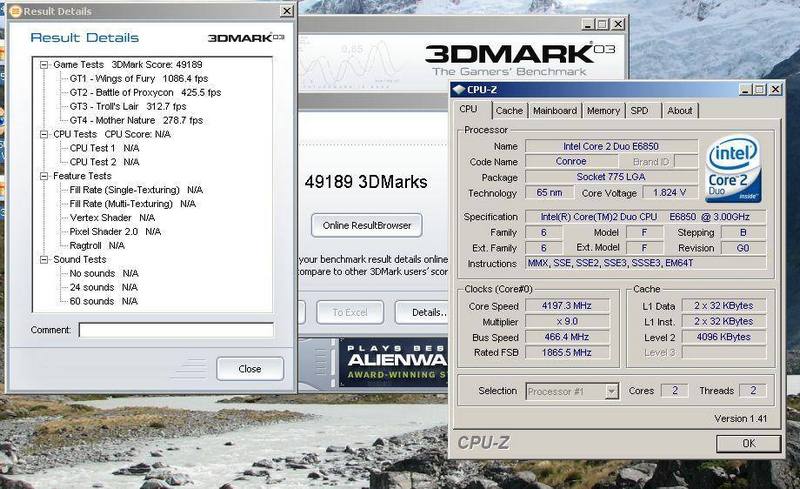Click the Result Details title bar icon
This screenshot has height=489, width=800.
(x=15, y=11)
